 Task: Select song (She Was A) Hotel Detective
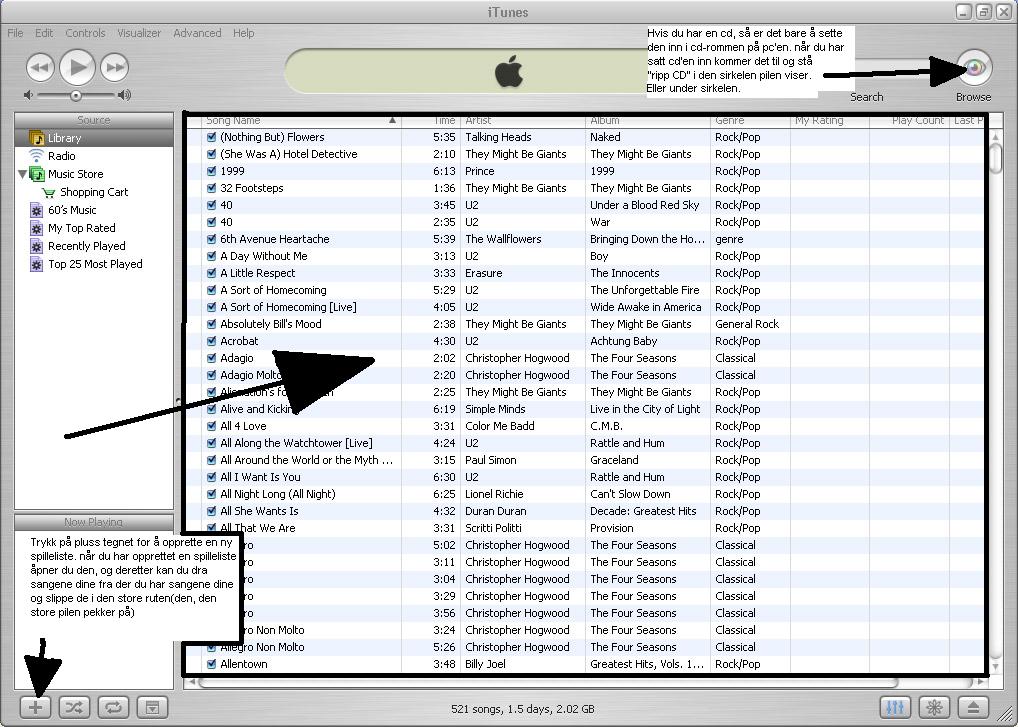[289, 154]
